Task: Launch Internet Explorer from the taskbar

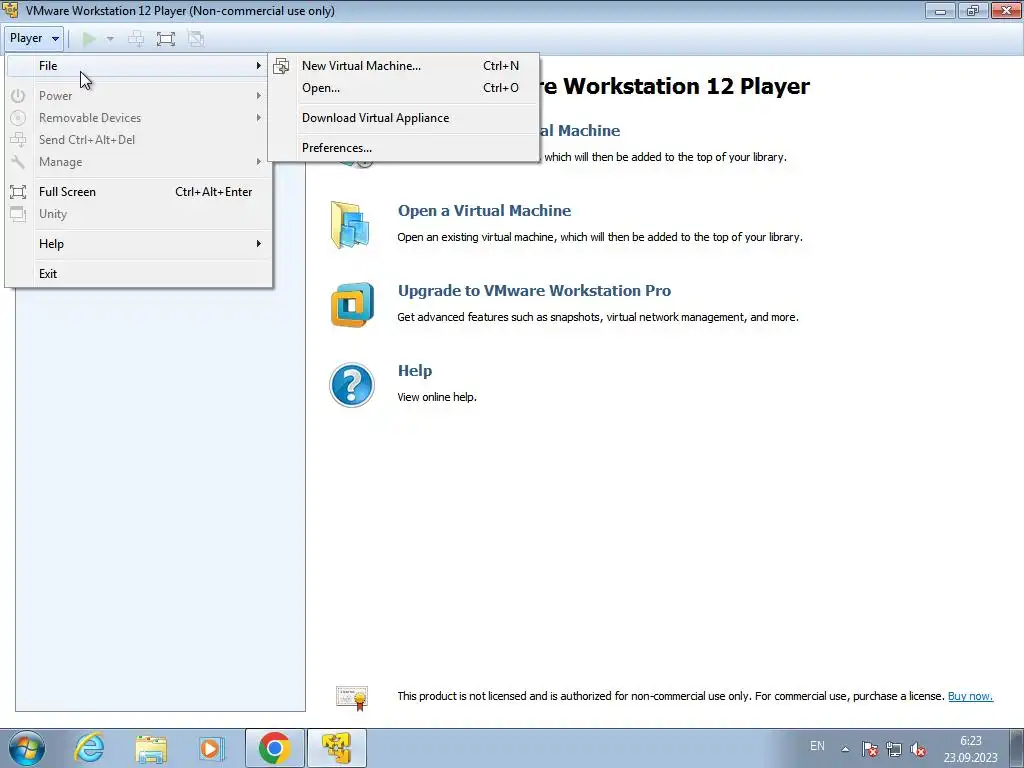Action: 89,748
